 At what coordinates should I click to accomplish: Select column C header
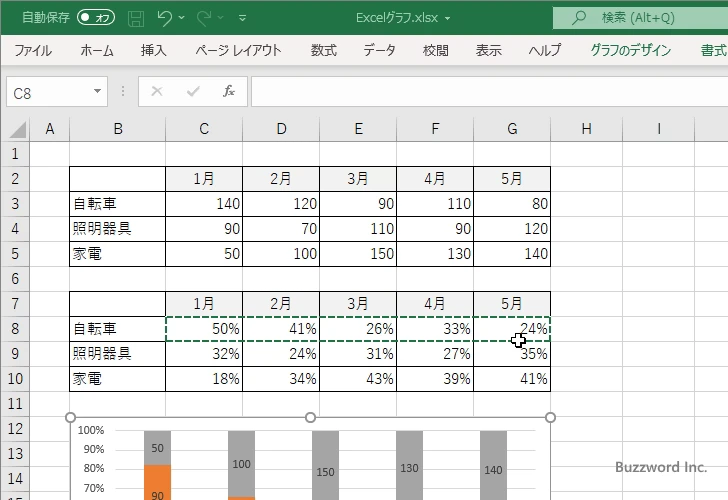point(204,129)
